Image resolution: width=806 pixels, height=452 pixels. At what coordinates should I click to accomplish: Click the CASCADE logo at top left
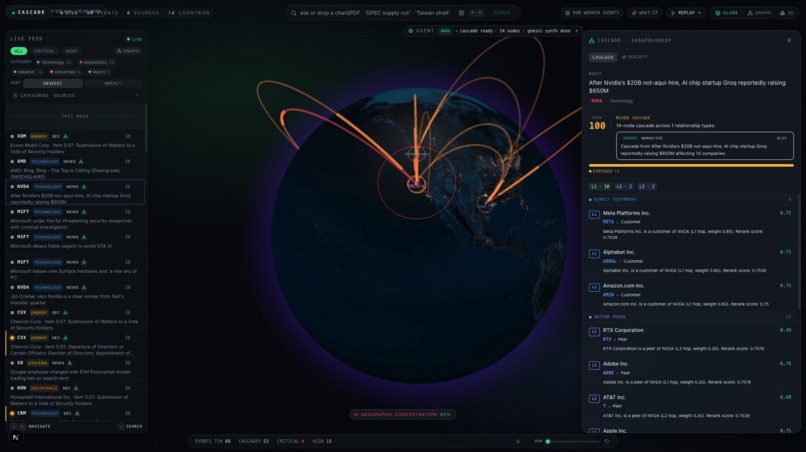click(x=28, y=12)
